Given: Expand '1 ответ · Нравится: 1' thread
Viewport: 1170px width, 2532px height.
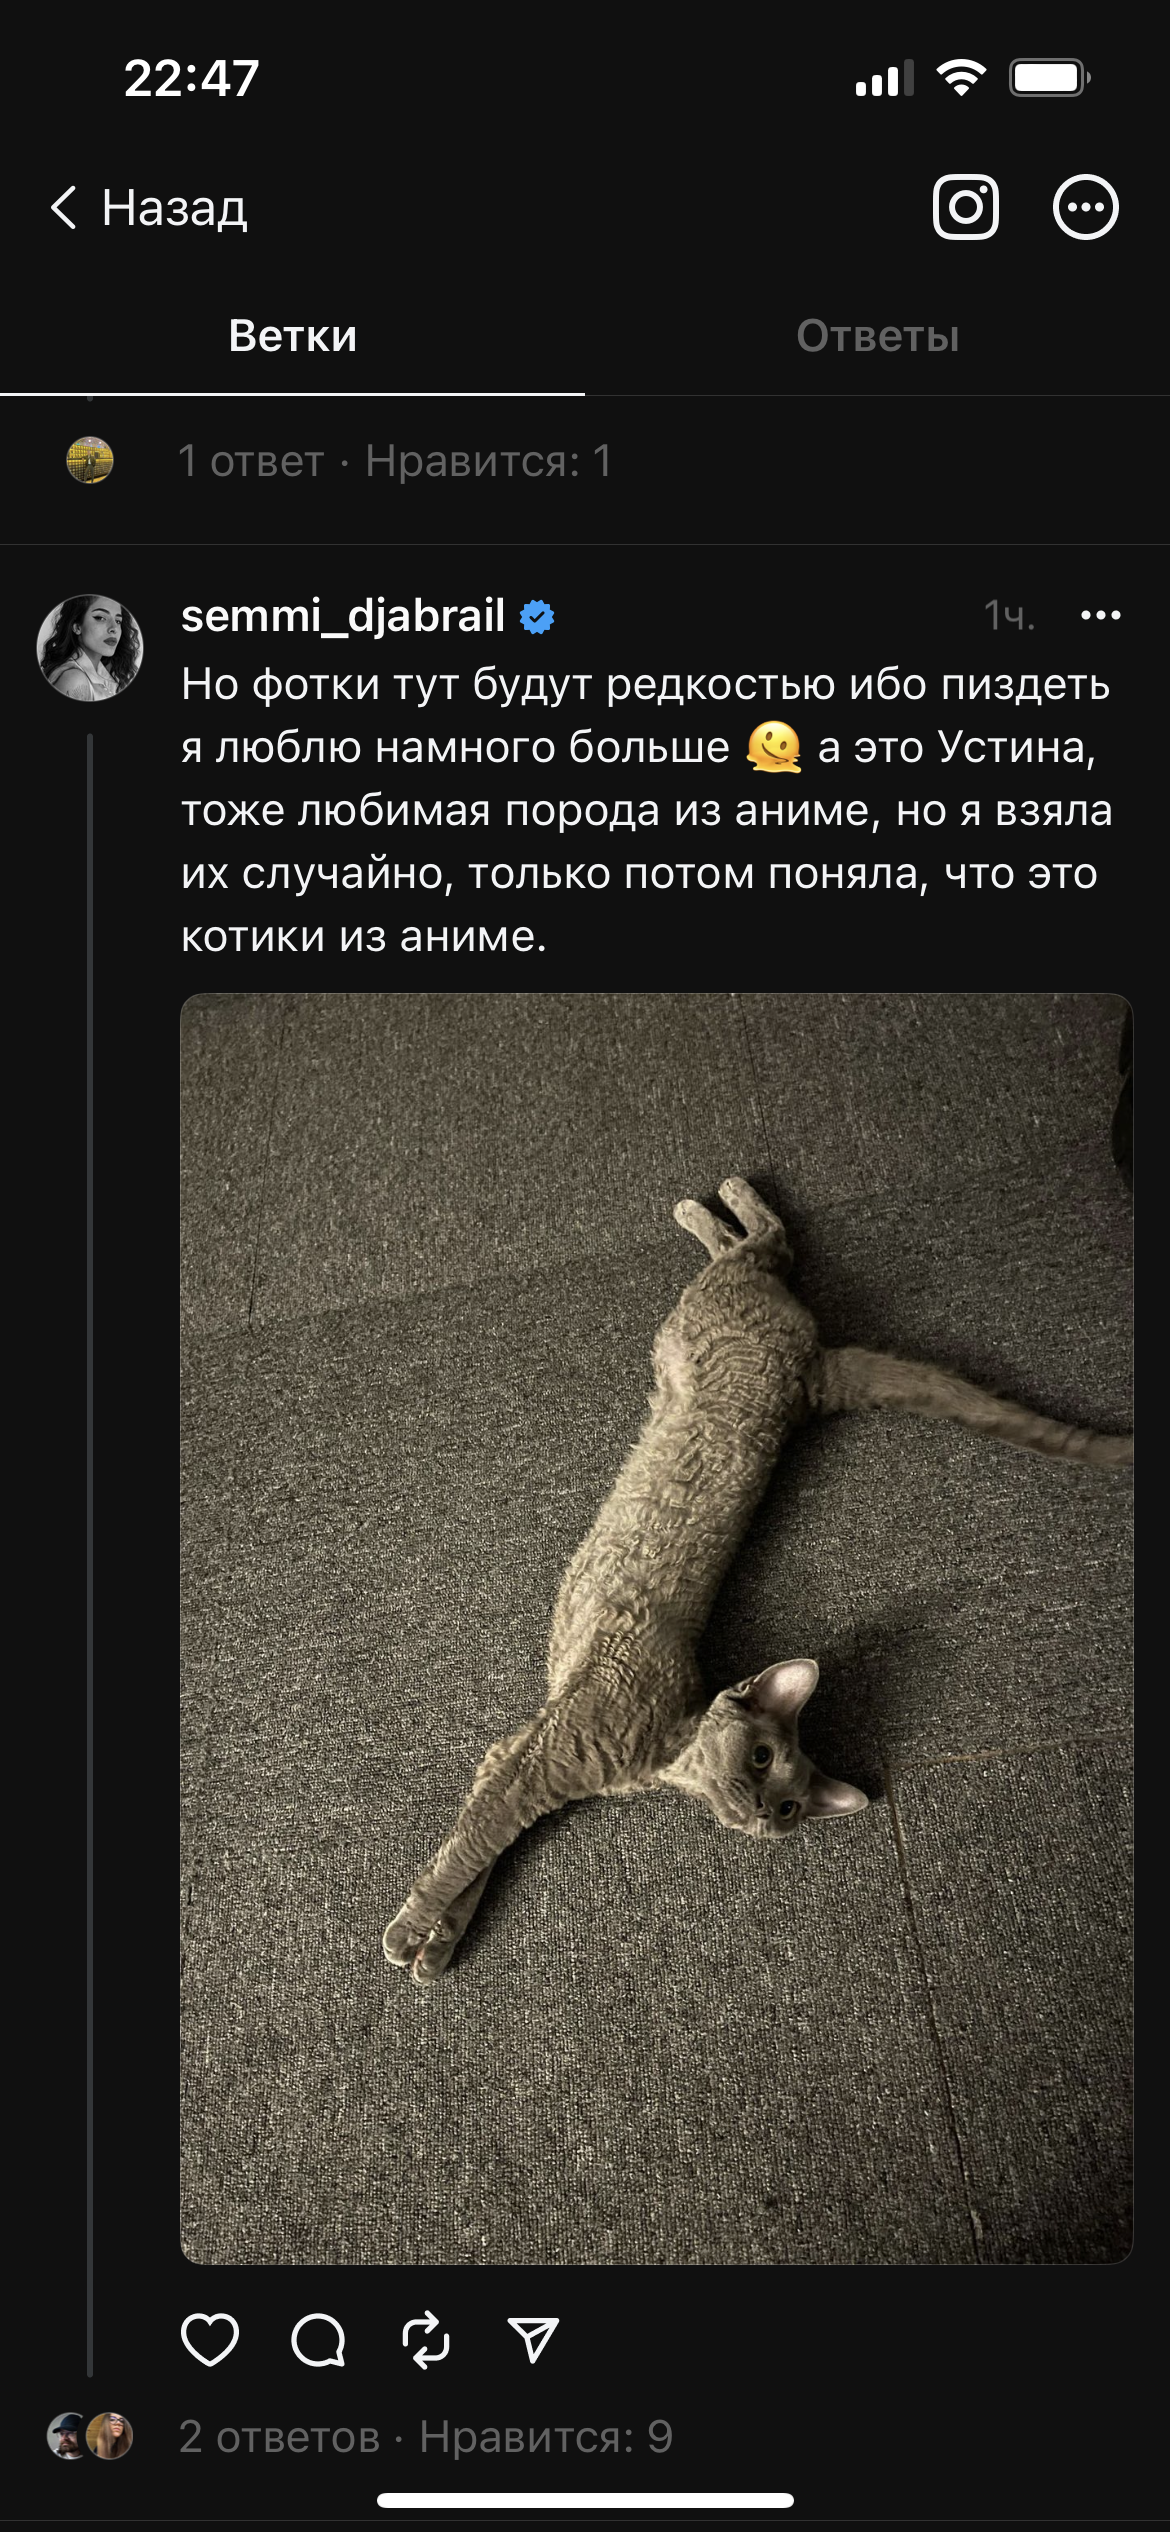Looking at the screenshot, I should pos(395,461).
